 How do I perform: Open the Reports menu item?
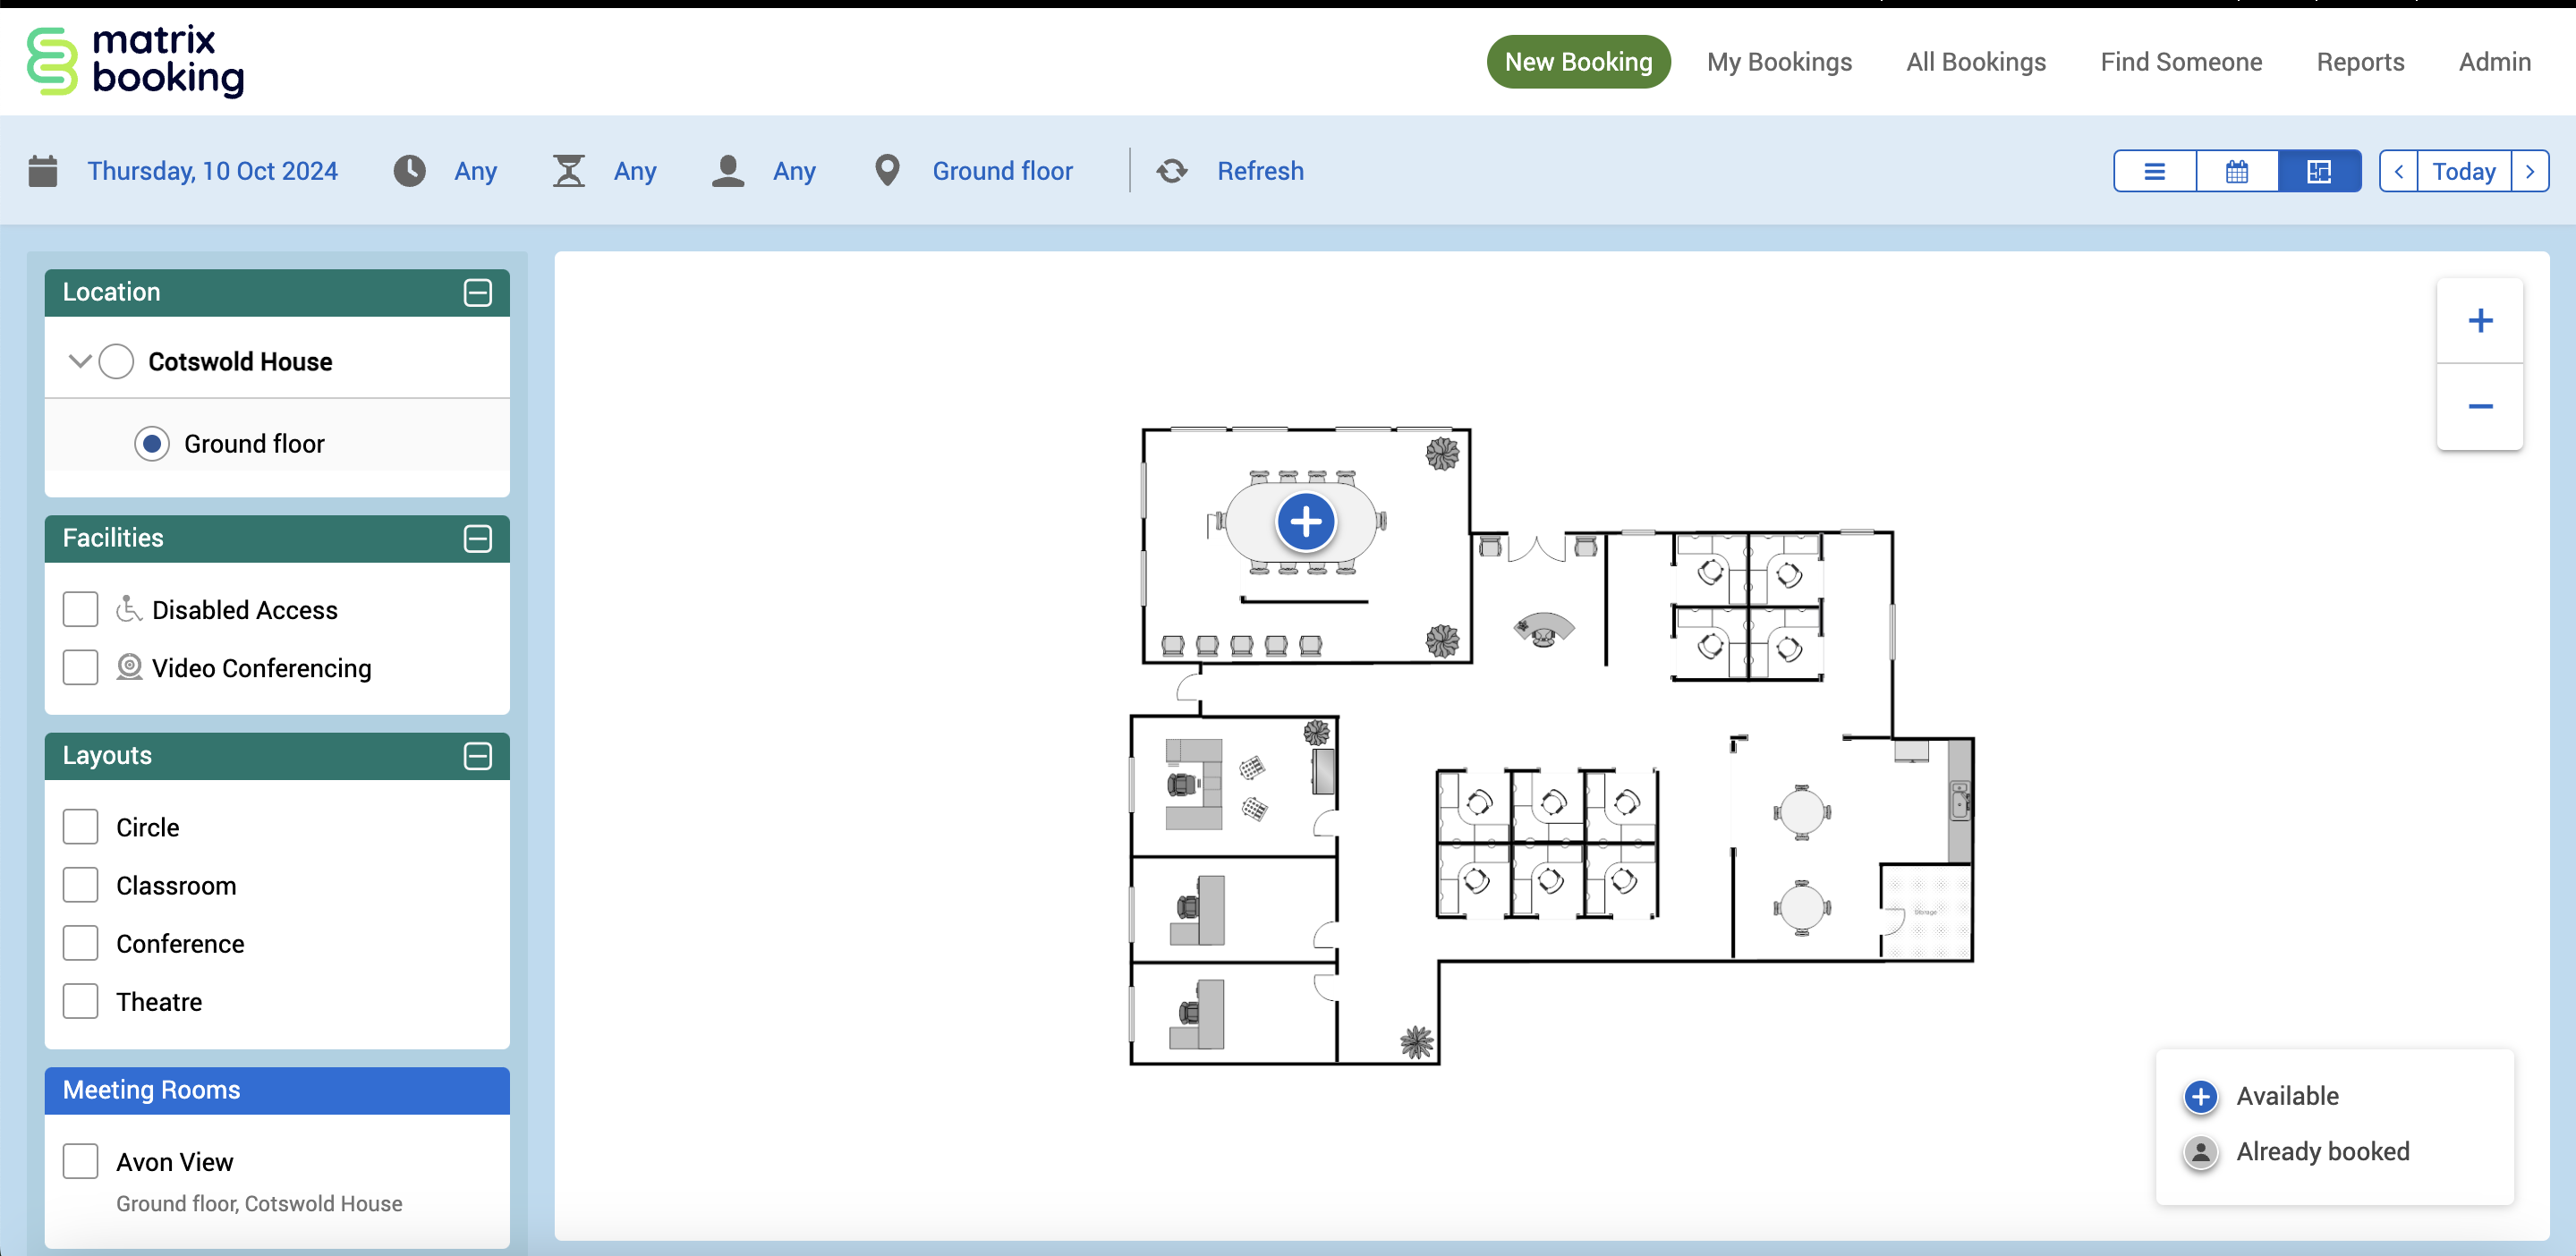2359,62
